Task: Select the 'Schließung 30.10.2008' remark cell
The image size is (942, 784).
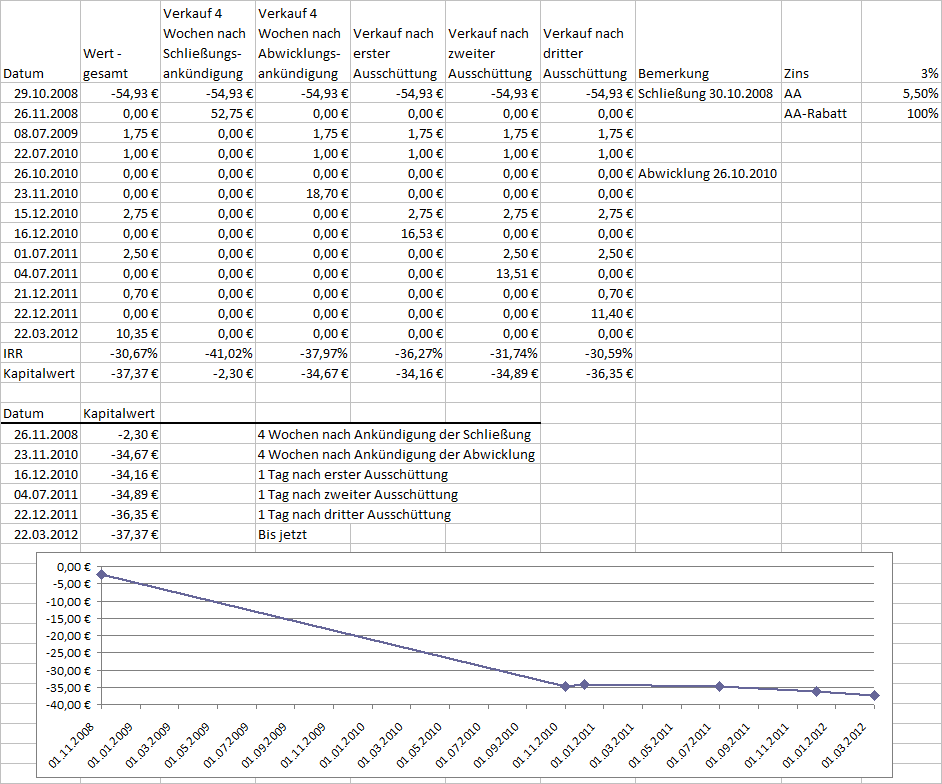Action: [x=708, y=93]
